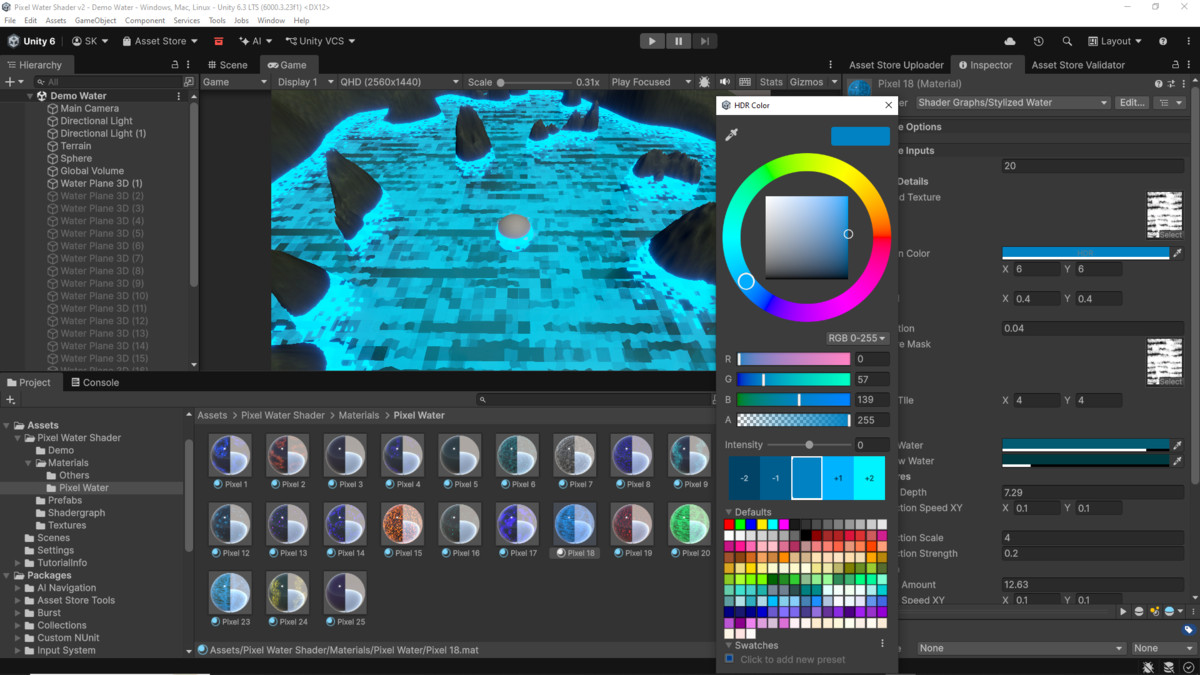Click the red Package Manager box icon
1200x675 pixels.
(x=218, y=41)
